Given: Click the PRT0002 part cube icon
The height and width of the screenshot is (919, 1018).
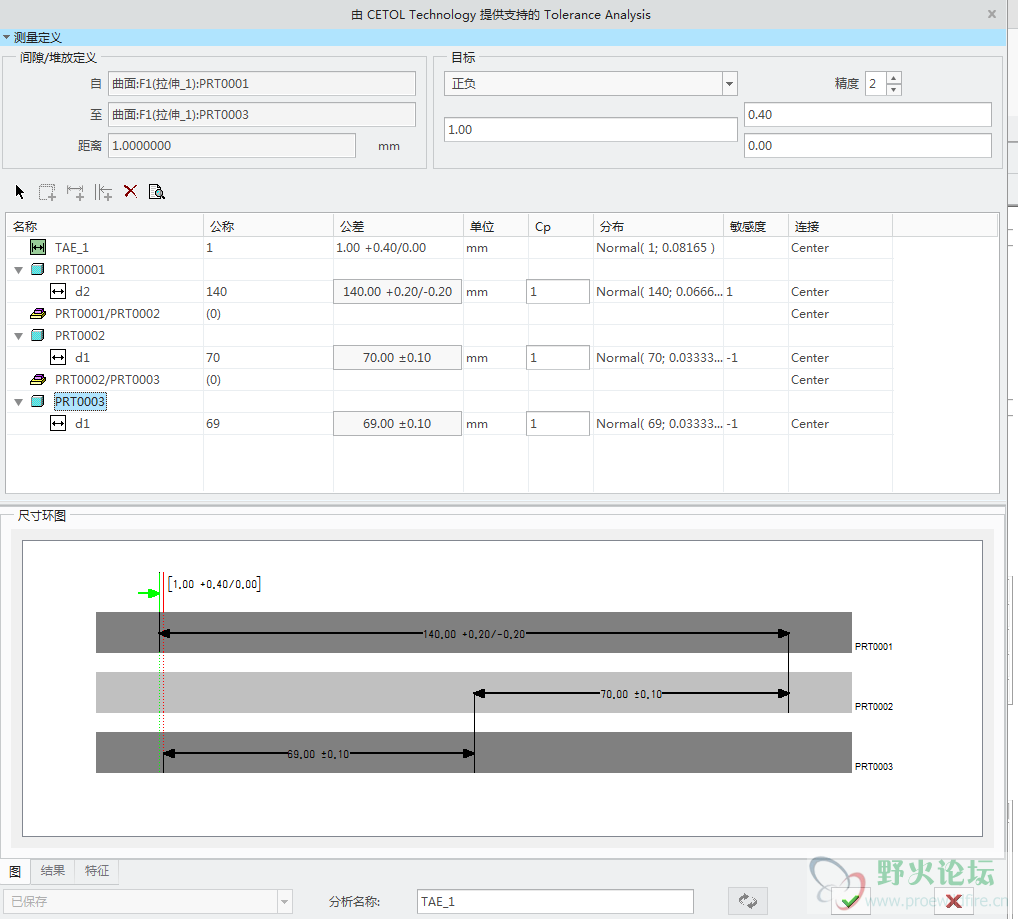Looking at the screenshot, I should tap(38, 336).
